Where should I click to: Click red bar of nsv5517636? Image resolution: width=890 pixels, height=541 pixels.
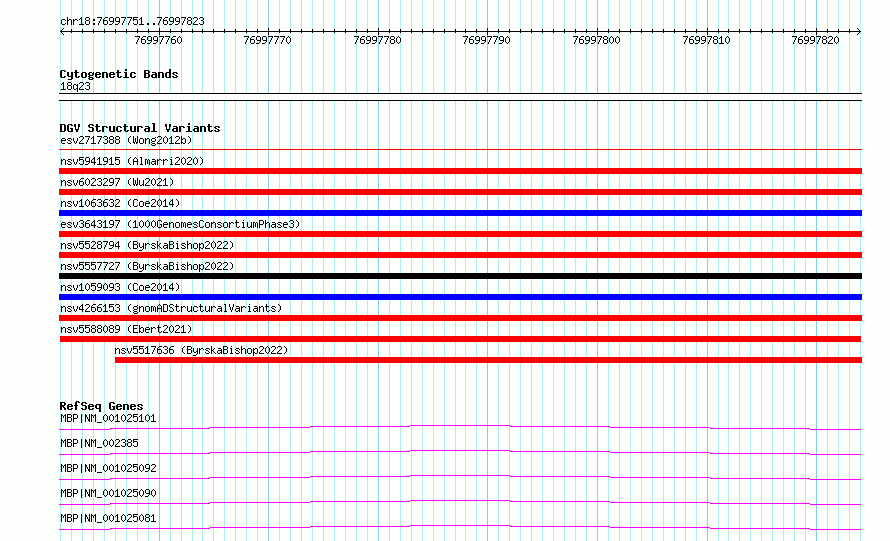tap(488, 360)
